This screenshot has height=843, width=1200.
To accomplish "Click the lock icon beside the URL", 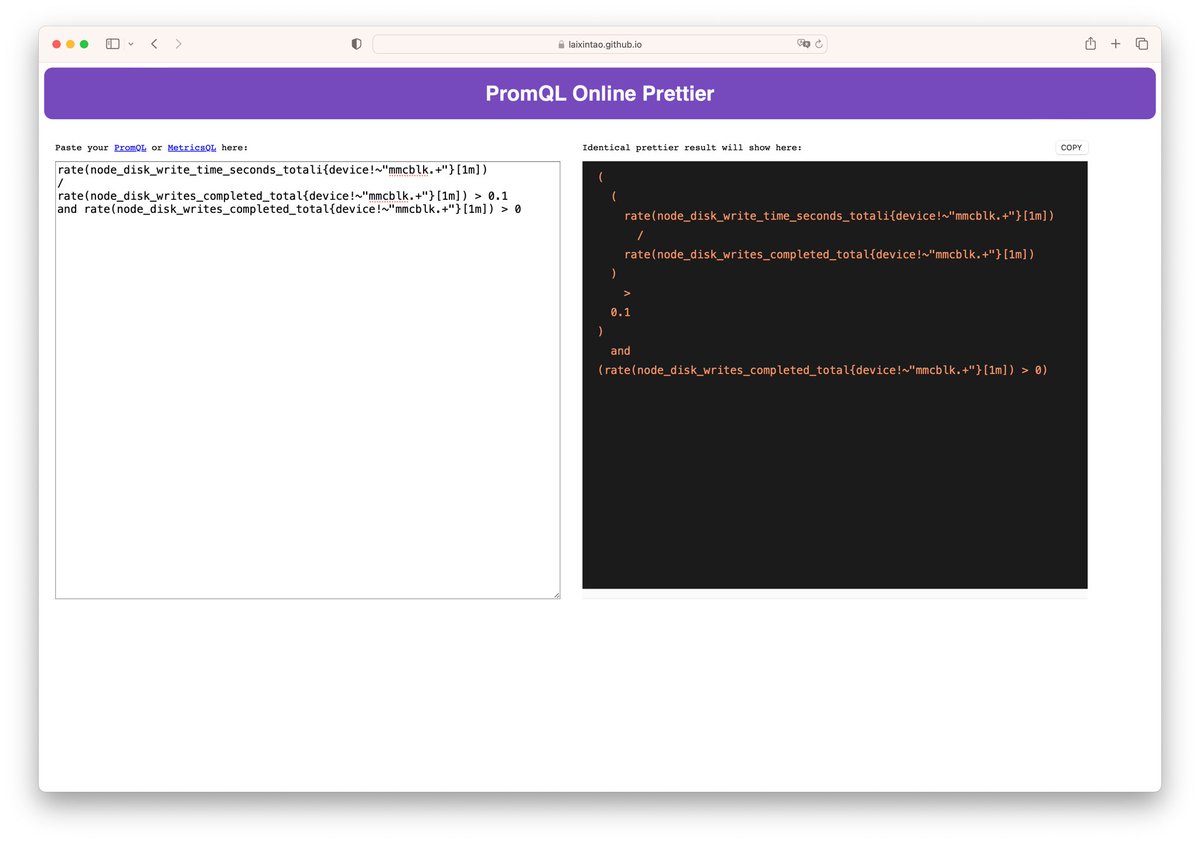I will pos(561,44).
